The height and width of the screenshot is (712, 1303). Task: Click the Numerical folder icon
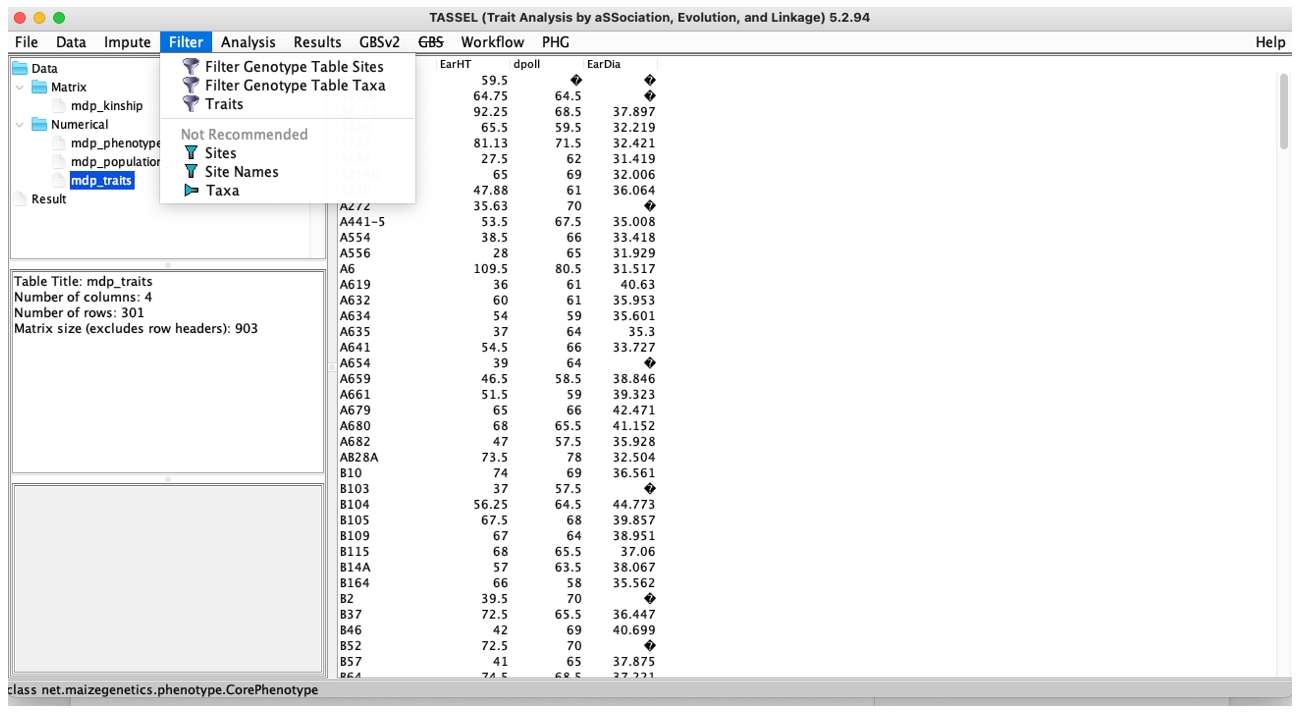coord(39,125)
